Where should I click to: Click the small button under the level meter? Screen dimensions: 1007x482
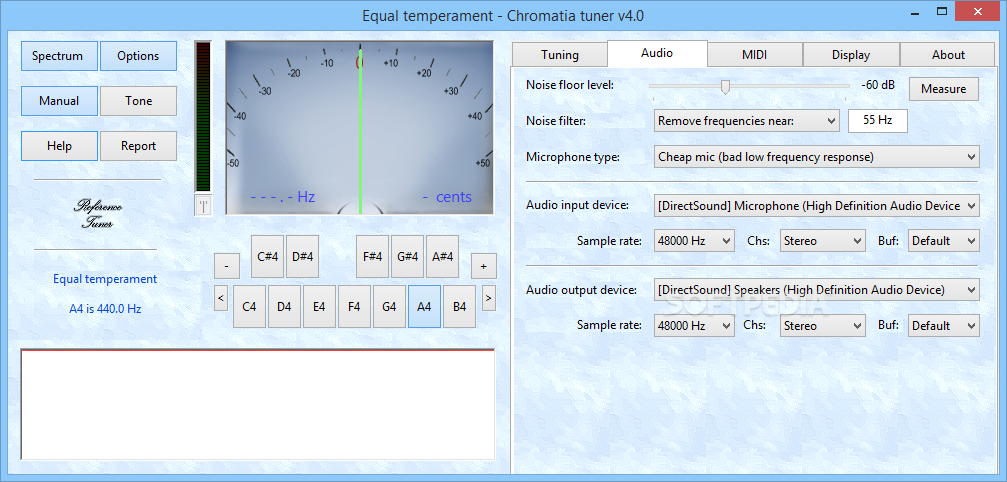203,205
